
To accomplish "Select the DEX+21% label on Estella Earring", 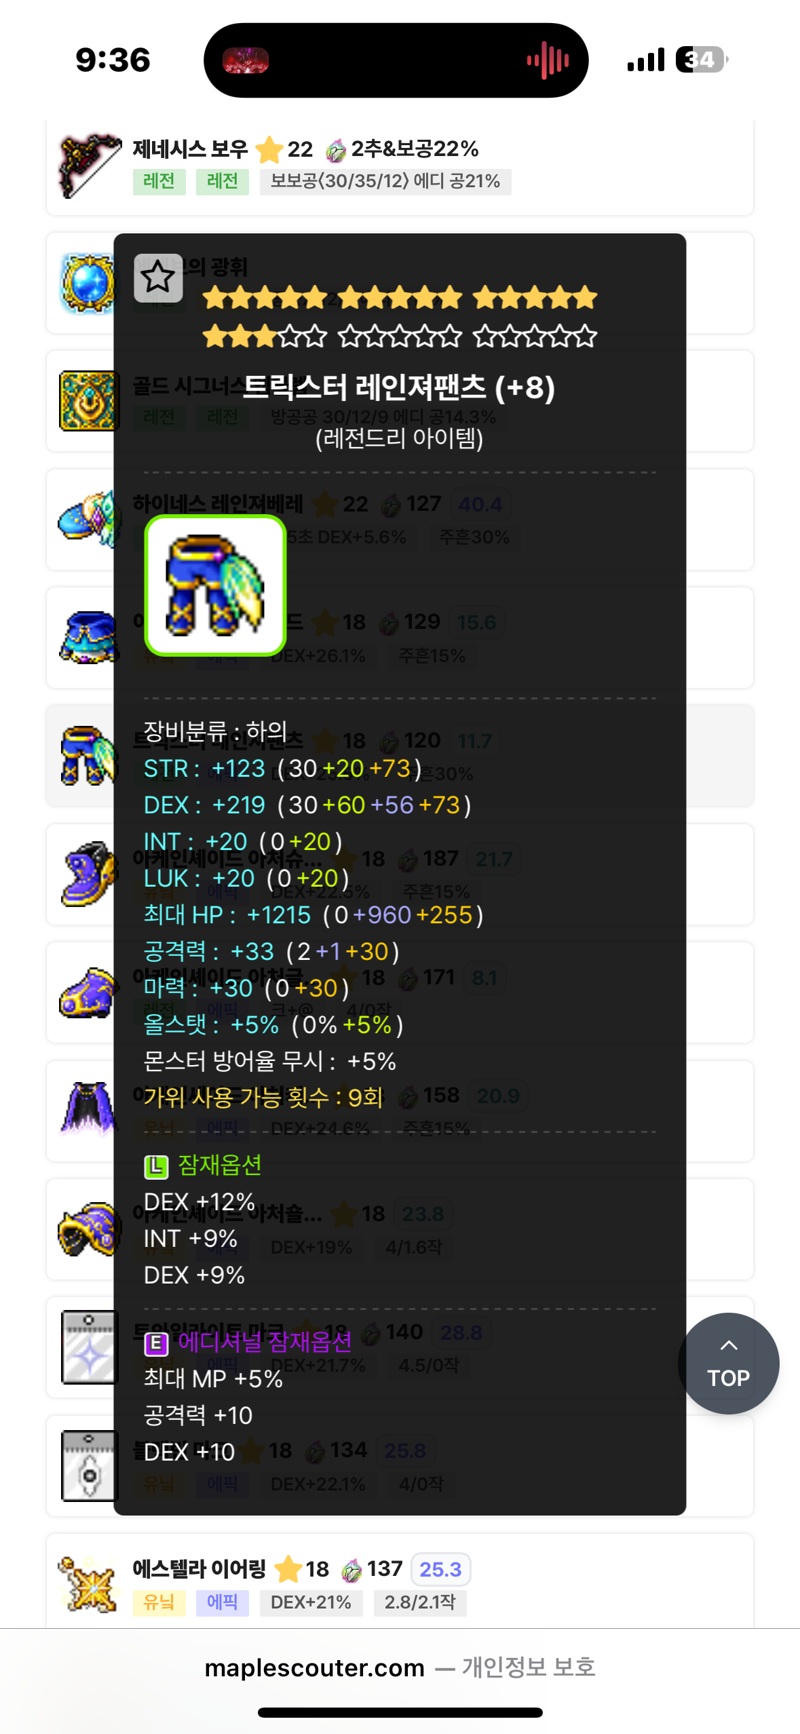I will tap(311, 1602).
